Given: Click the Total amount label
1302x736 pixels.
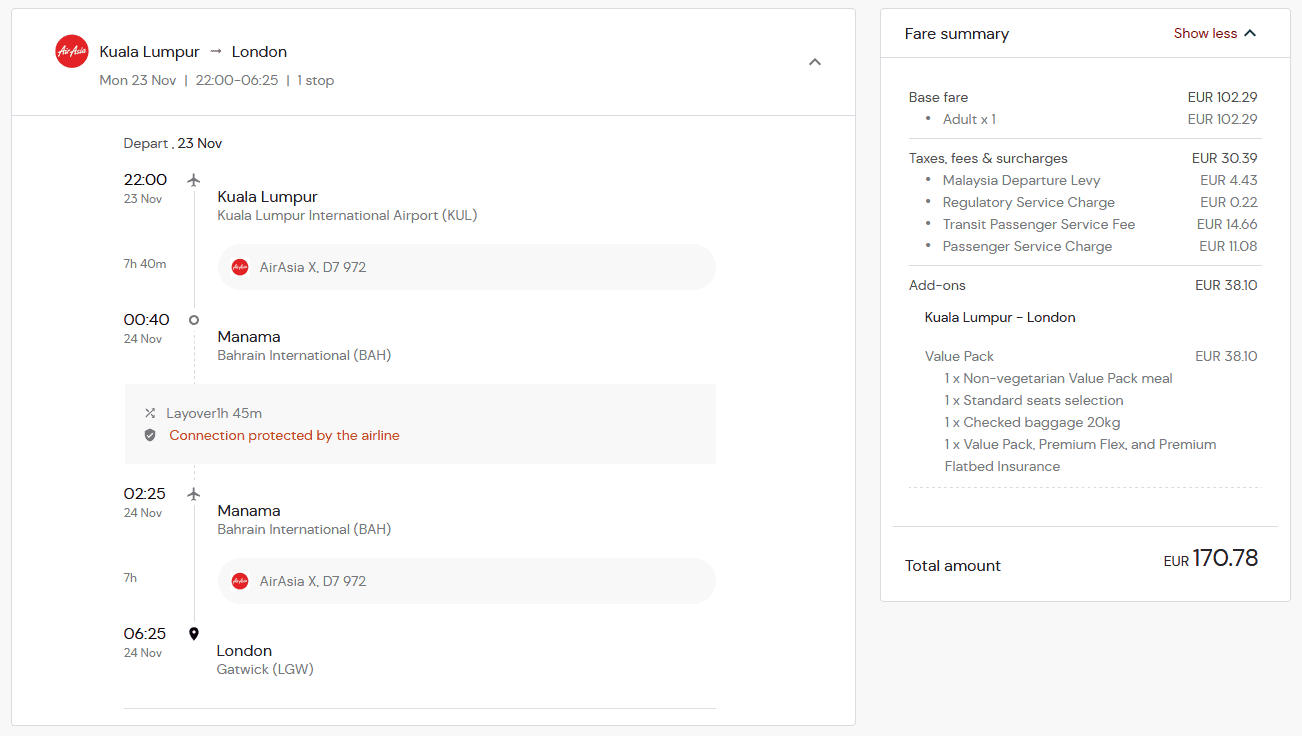Looking at the screenshot, I should click(953, 565).
